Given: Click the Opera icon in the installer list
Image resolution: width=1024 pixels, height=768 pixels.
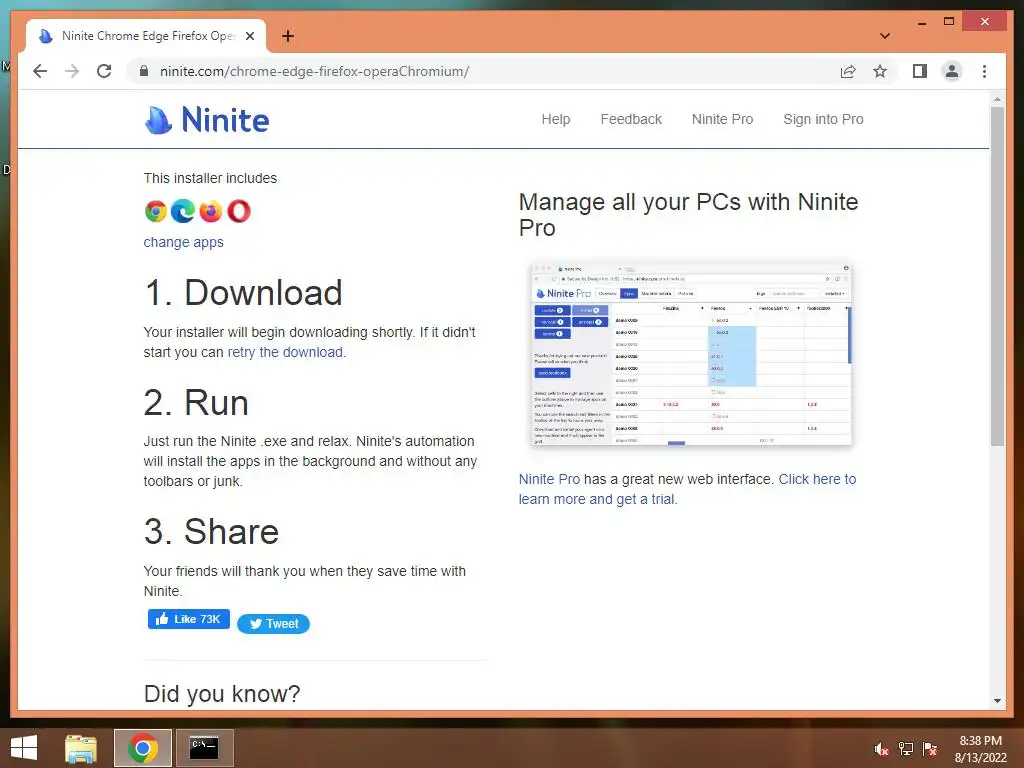Looking at the screenshot, I should pyautogui.click(x=238, y=211).
